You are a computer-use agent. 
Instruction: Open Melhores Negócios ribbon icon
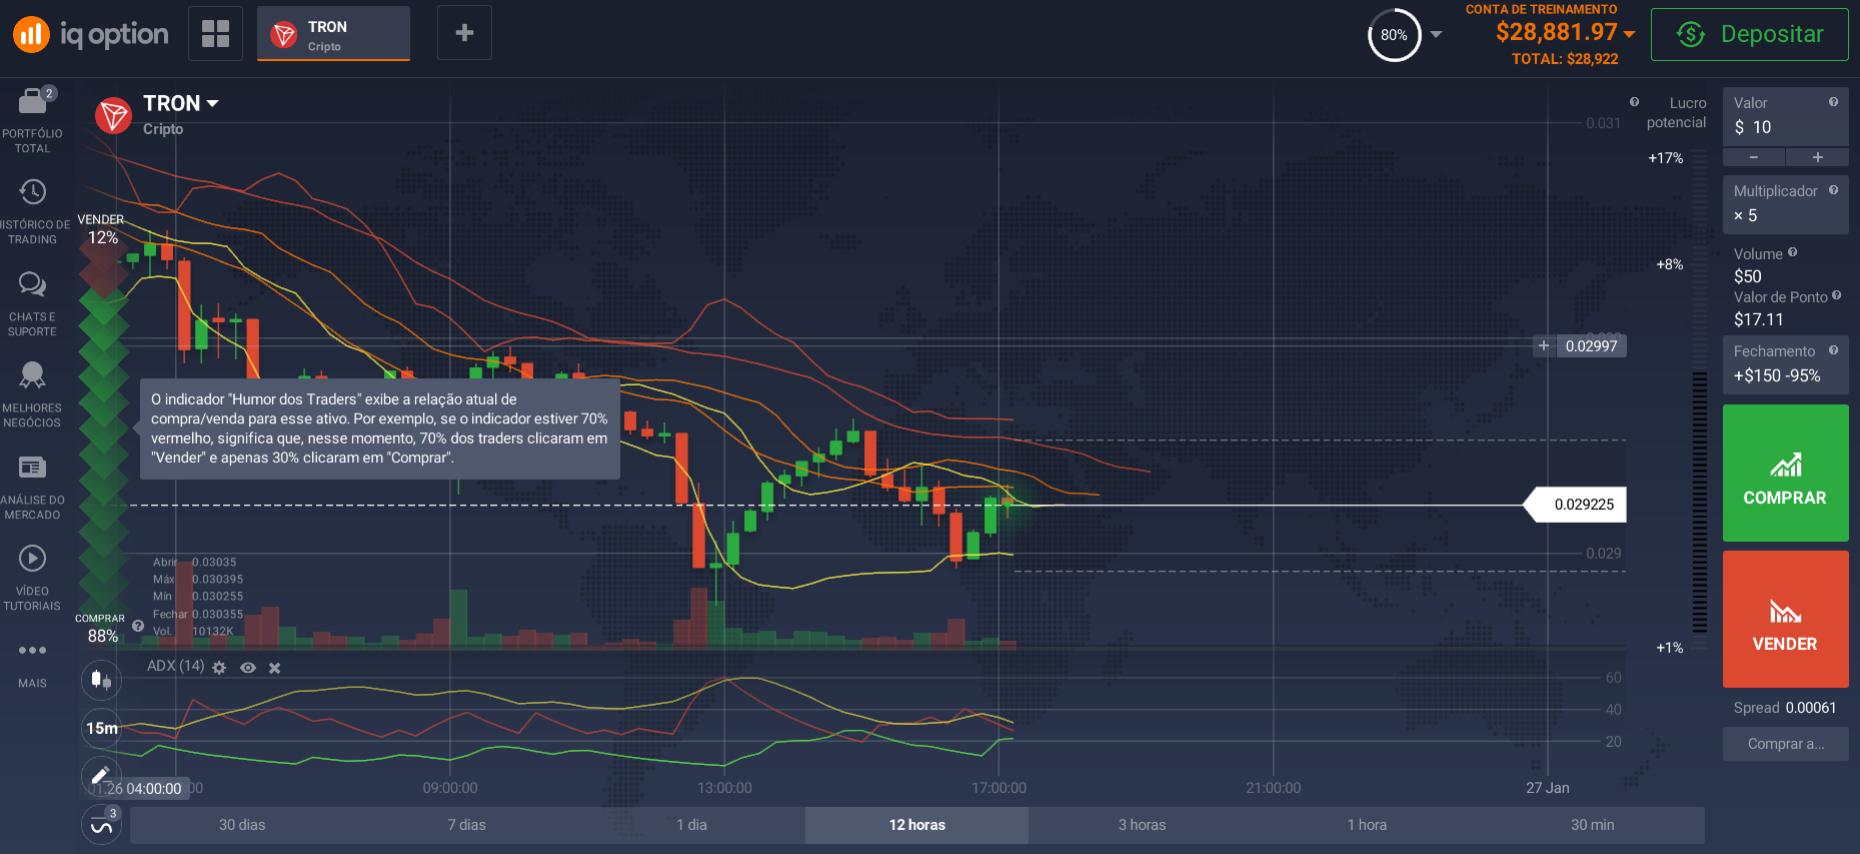(32, 375)
